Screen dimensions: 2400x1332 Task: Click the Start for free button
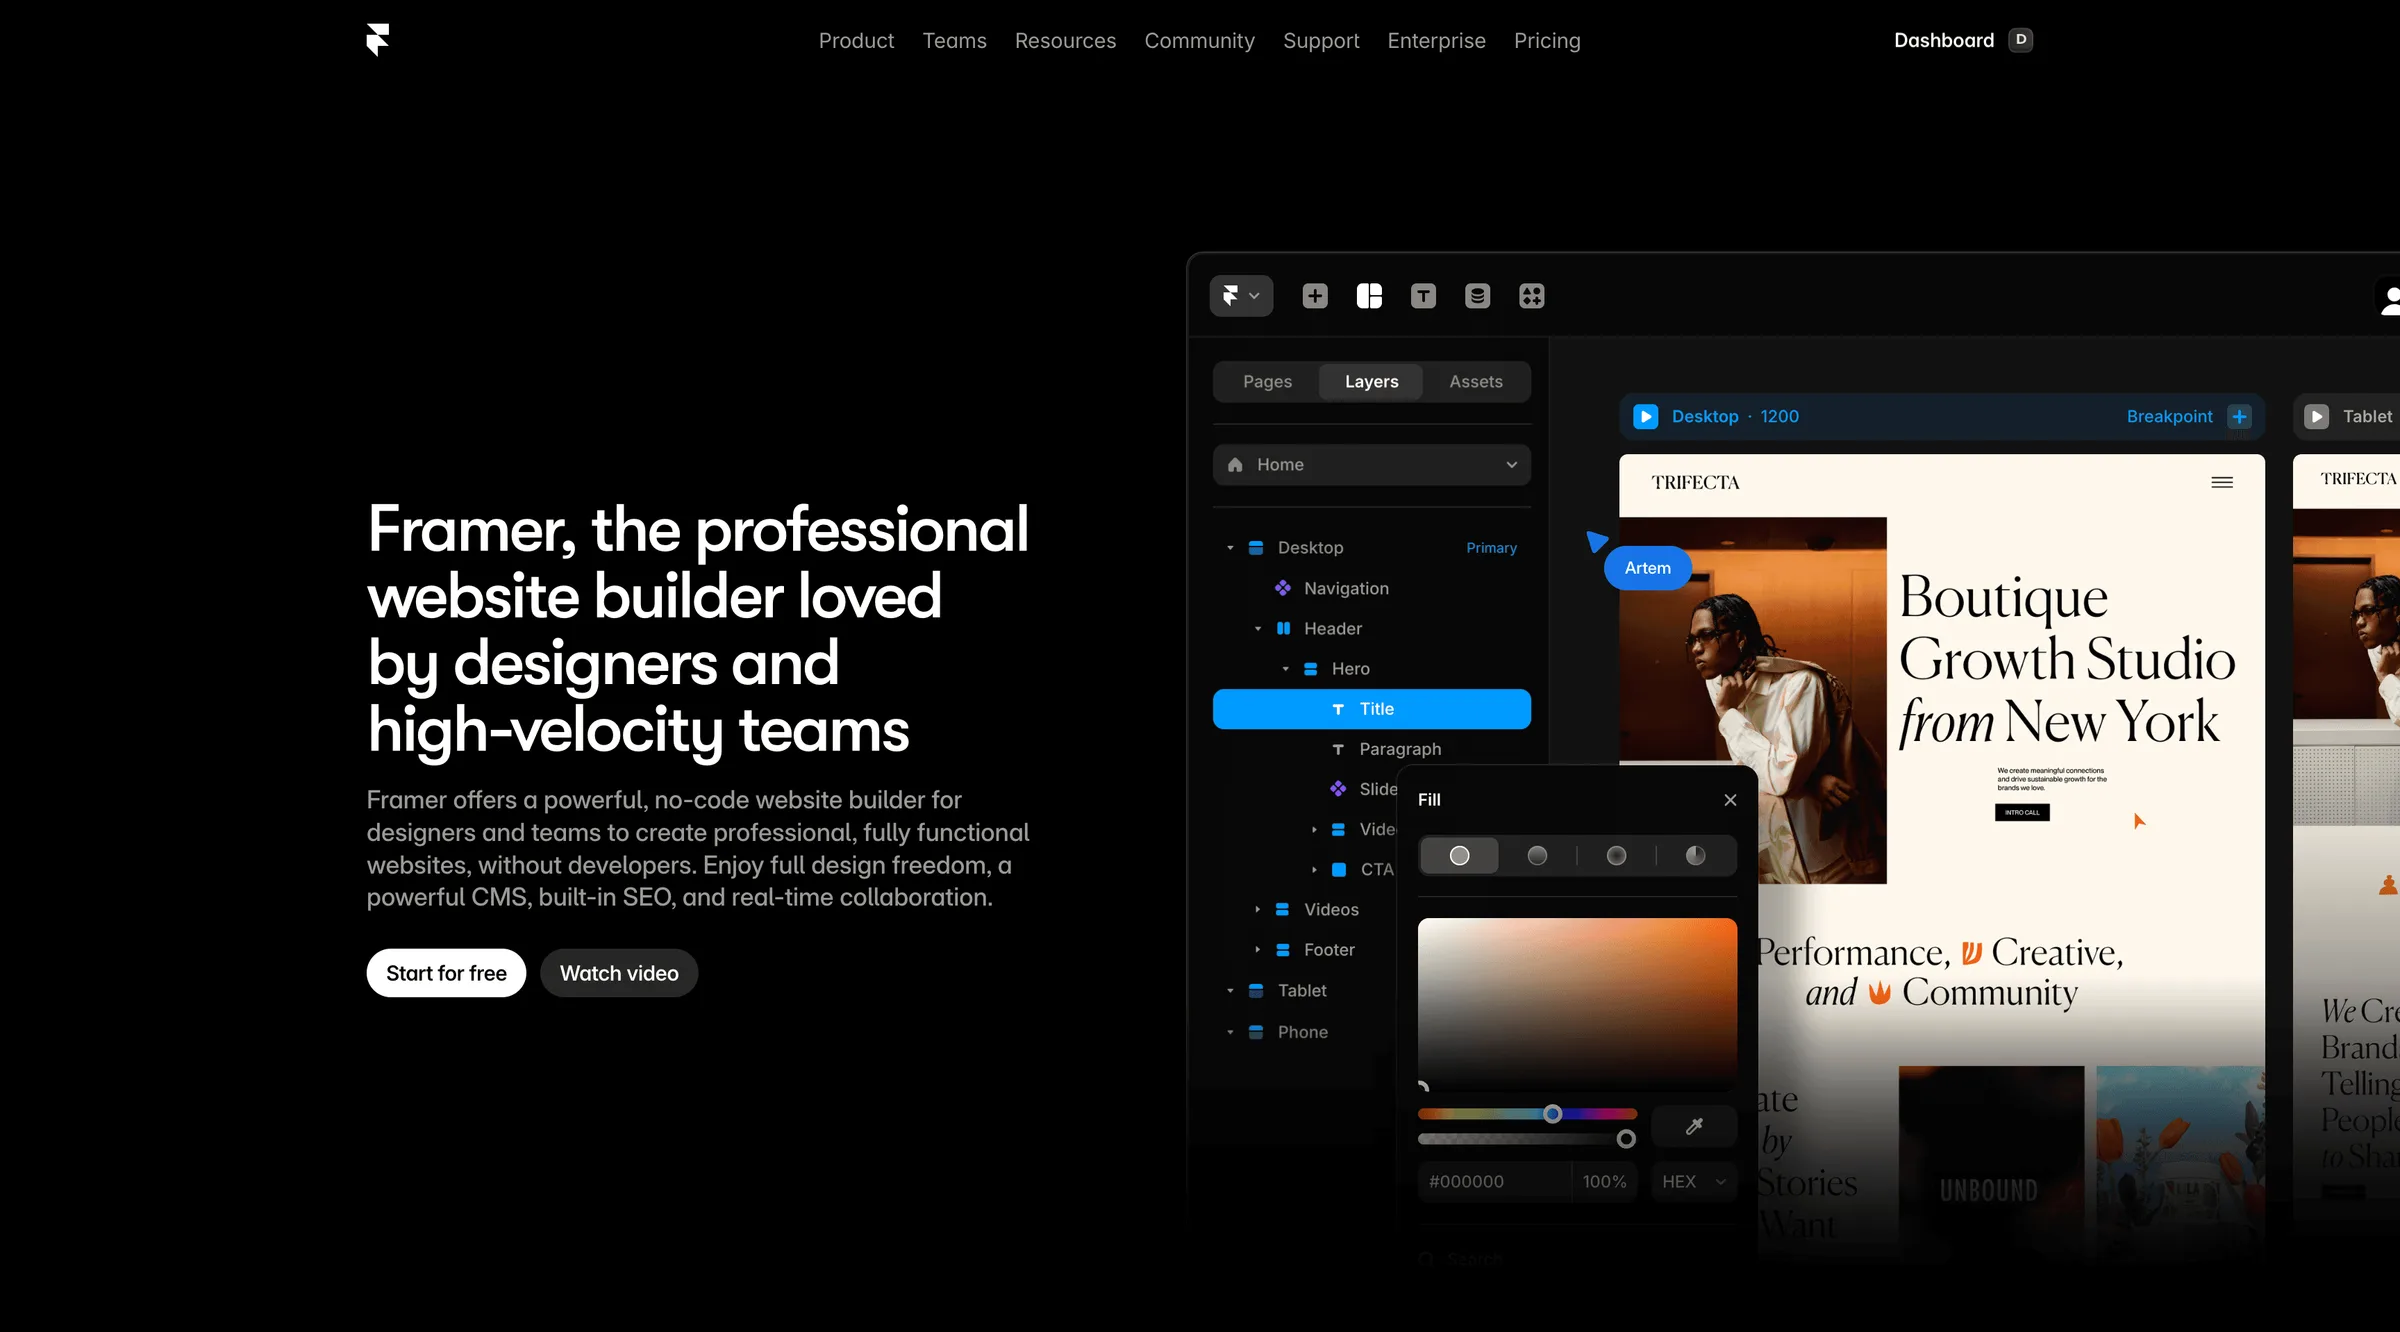(x=446, y=973)
